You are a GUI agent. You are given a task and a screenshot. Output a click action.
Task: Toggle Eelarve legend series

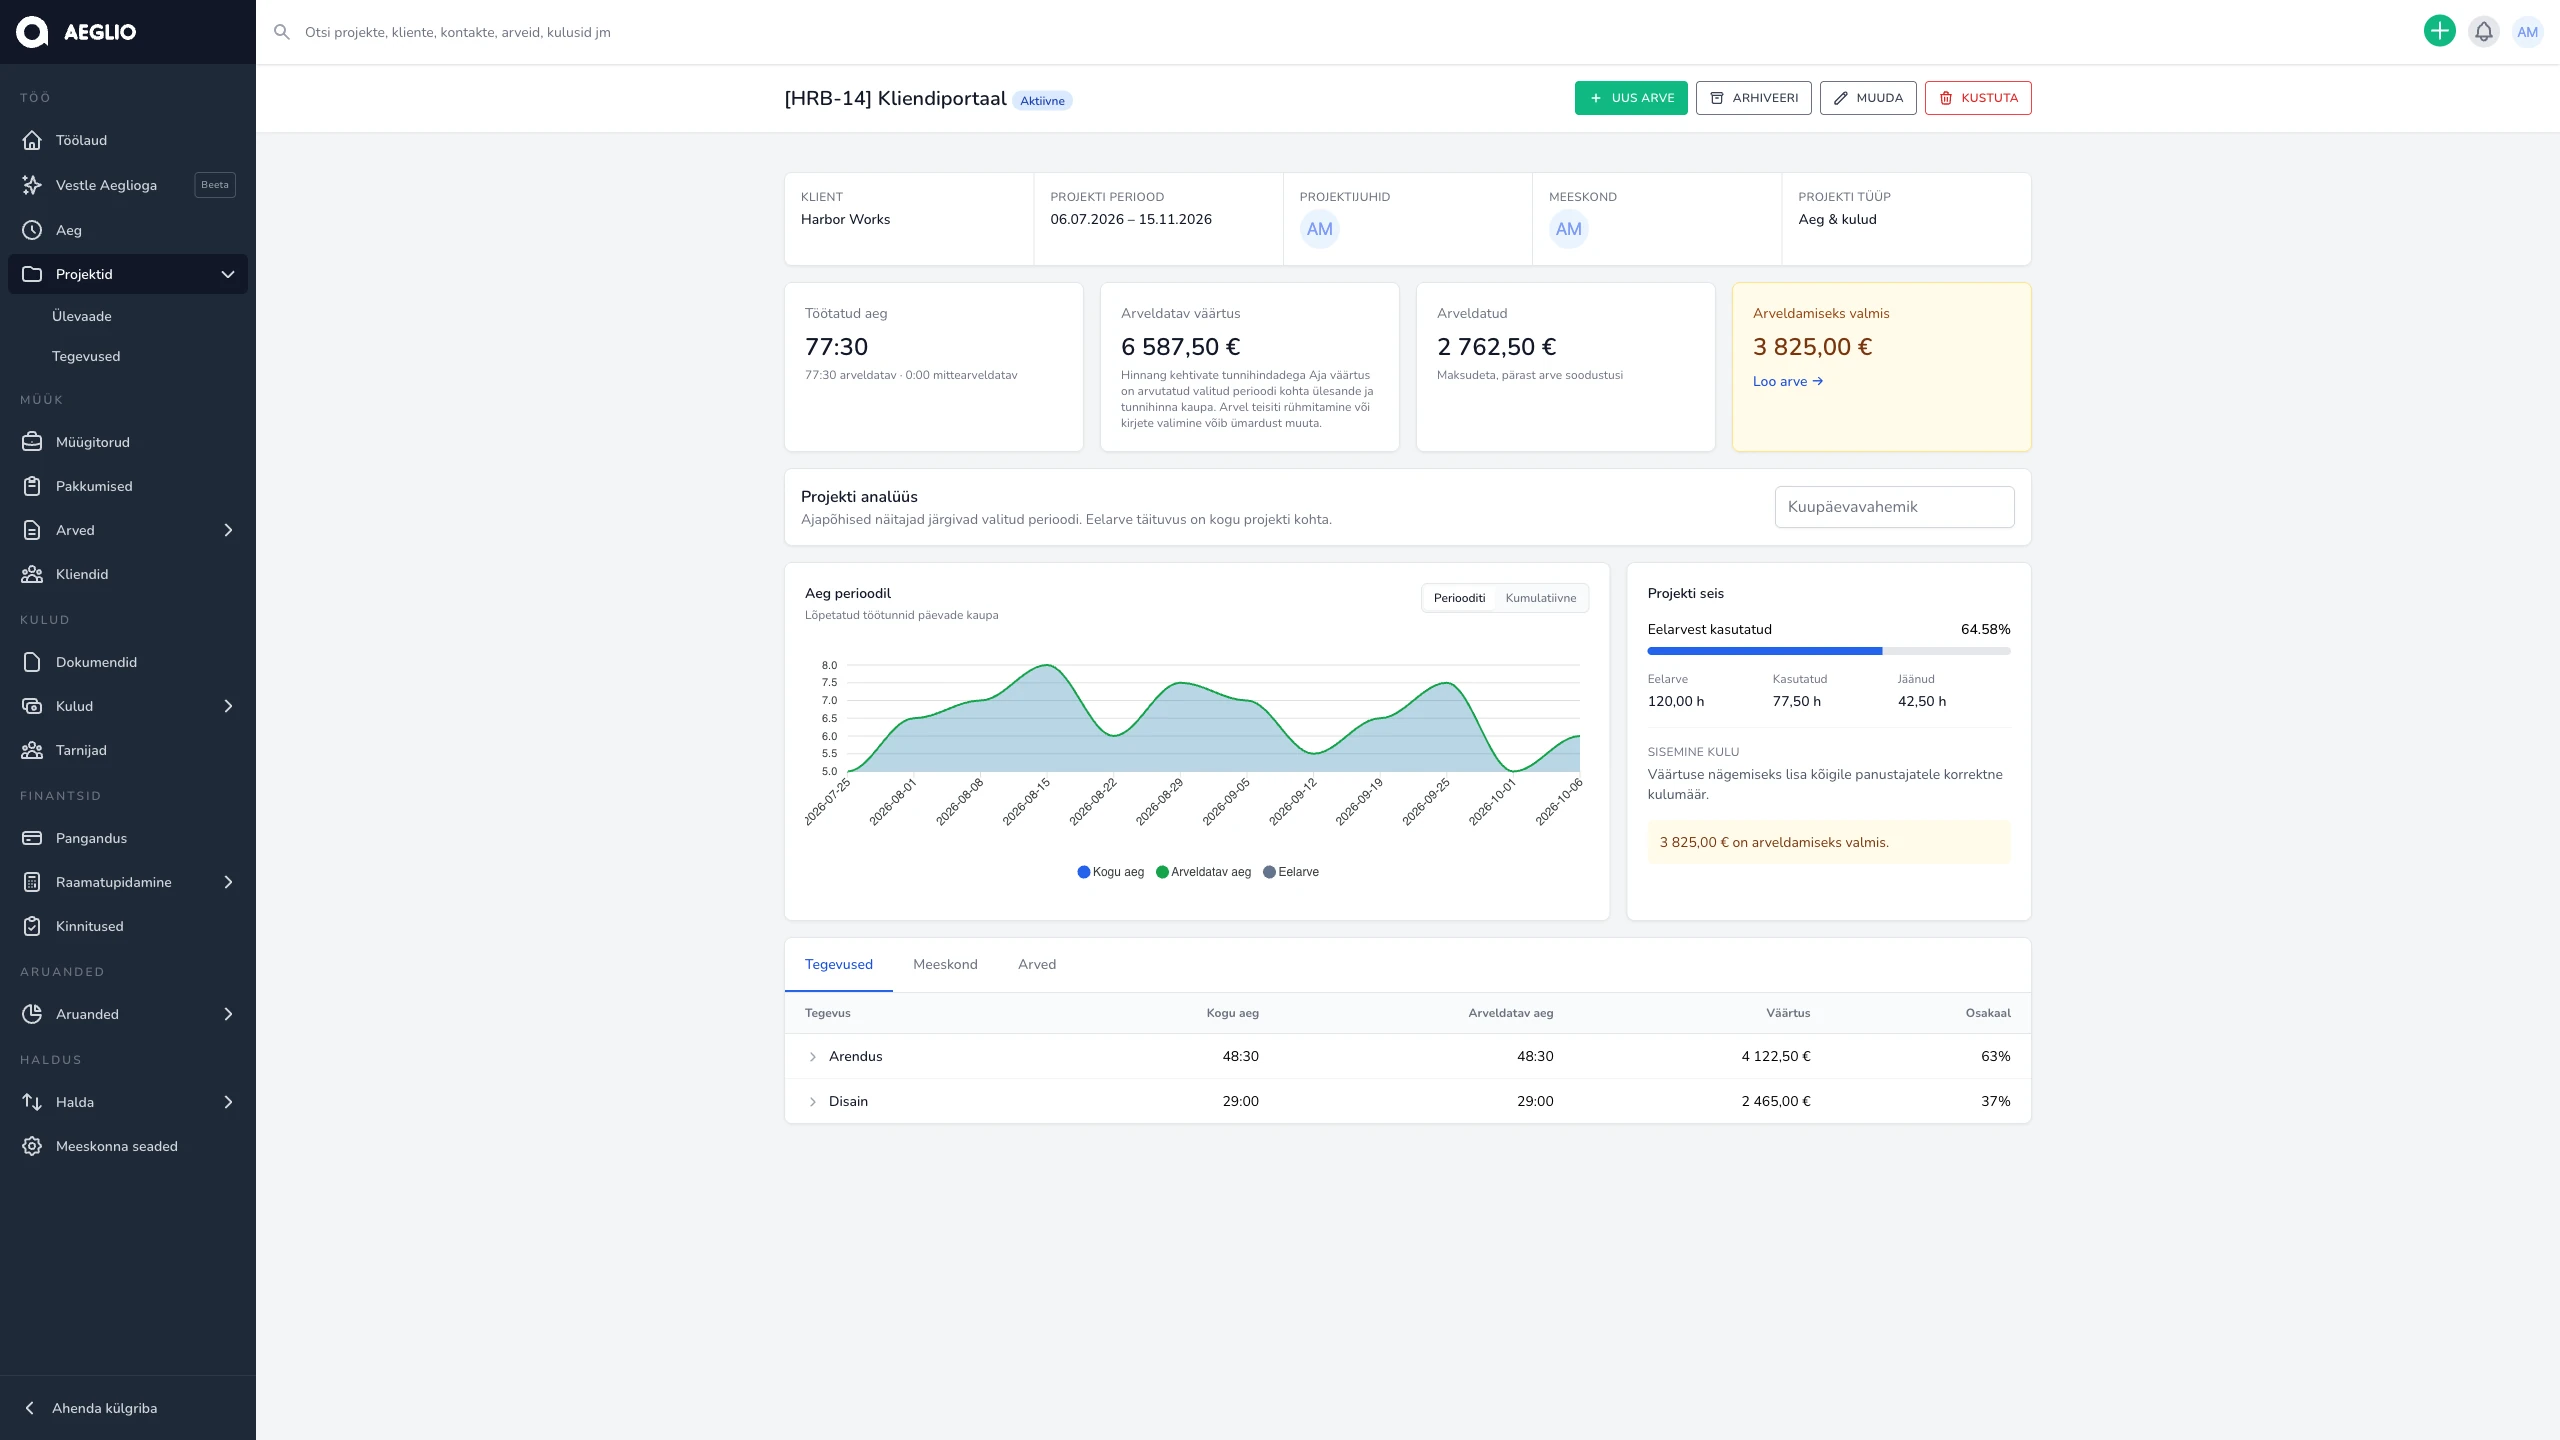(x=1291, y=872)
